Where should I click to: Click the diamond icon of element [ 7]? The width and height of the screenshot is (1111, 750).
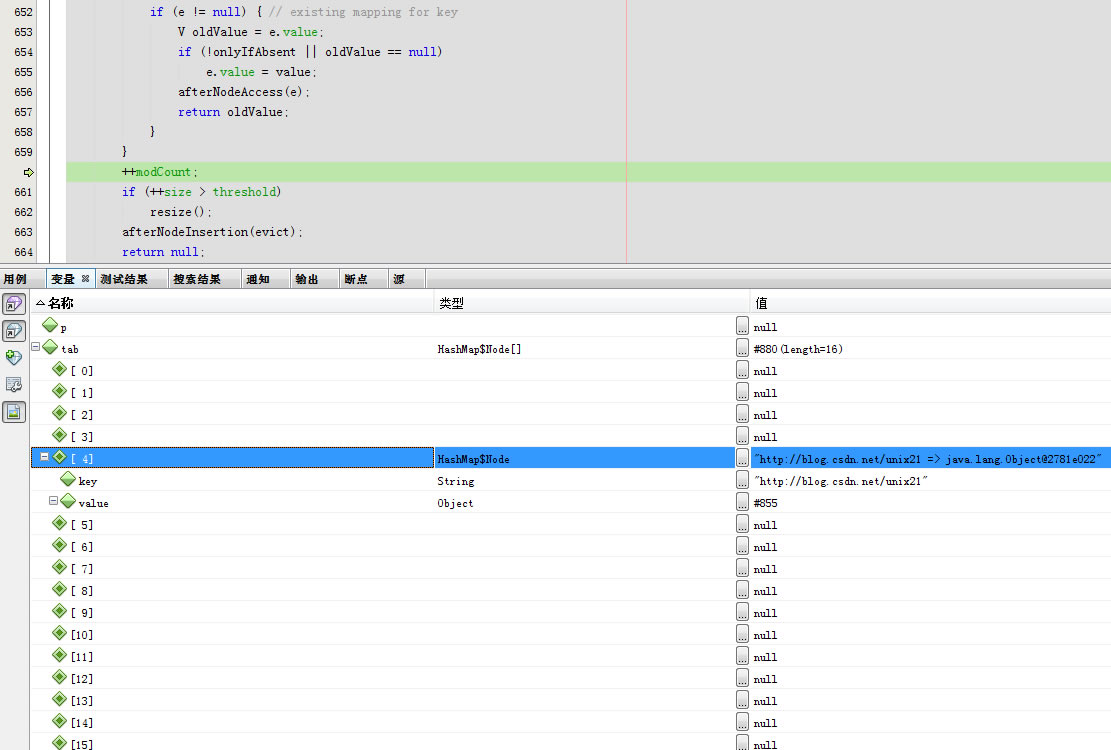click(x=60, y=567)
